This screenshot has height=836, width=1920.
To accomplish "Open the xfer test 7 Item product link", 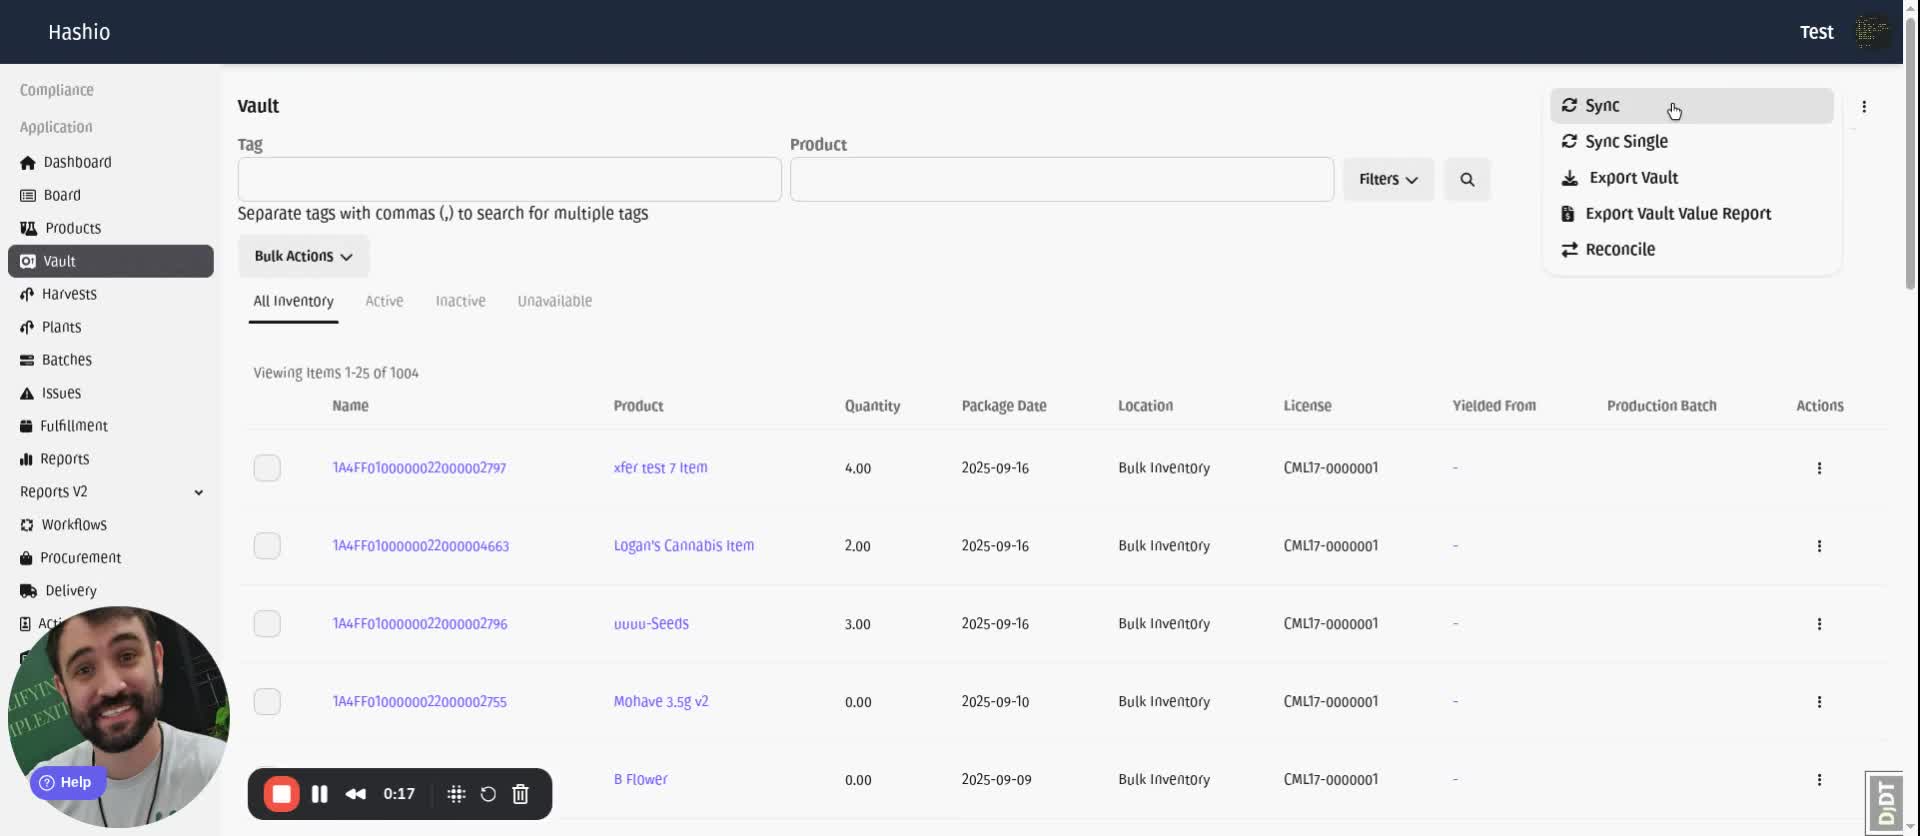I will tap(660, 468).
